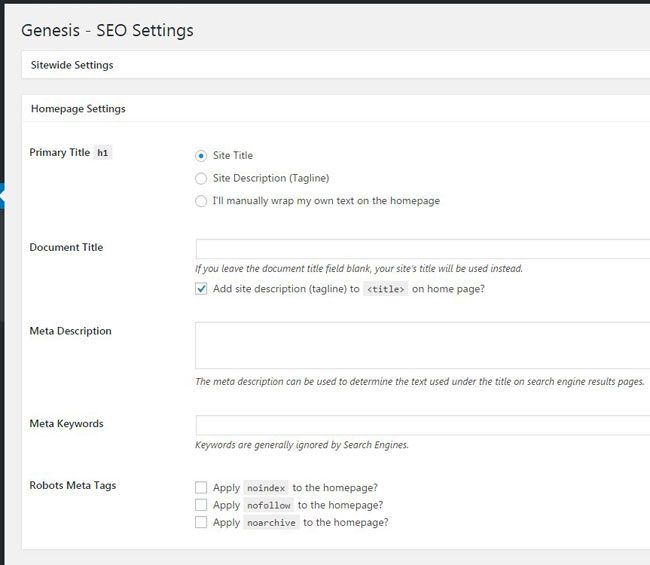Image resolution: width=650 pixels, height=565 pixels.
Task: Uncheck Add site description (tagline) checkbox
Action: [201, 289]
